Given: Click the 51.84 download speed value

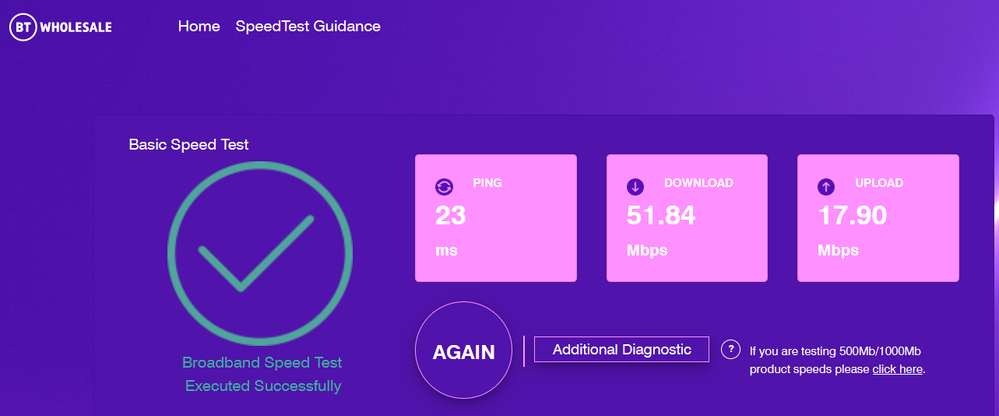Looking at the screenshot, I should click(x=661, y=215).
